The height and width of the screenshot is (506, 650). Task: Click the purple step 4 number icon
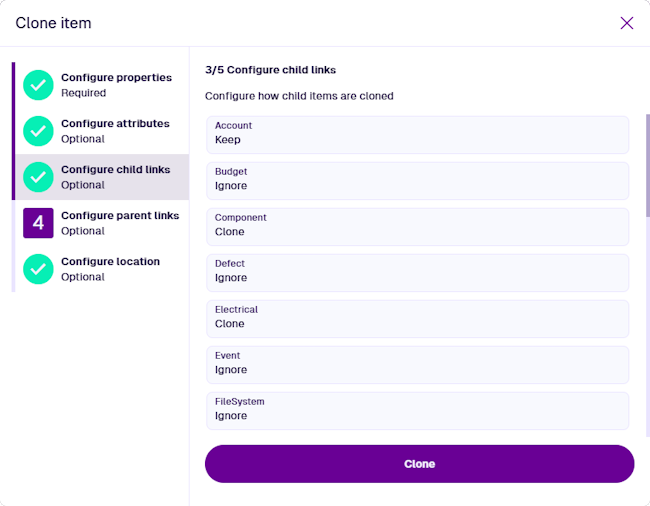[38, 223]
